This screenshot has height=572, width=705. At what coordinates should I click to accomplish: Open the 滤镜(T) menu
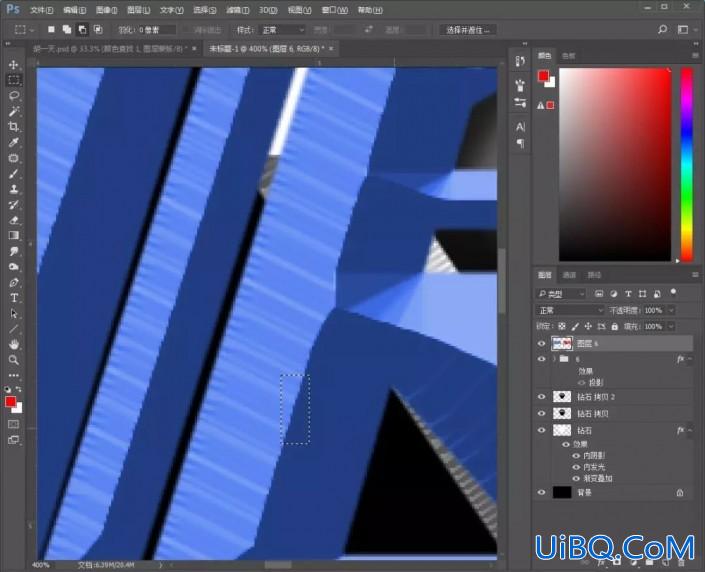tap(237, 10)
